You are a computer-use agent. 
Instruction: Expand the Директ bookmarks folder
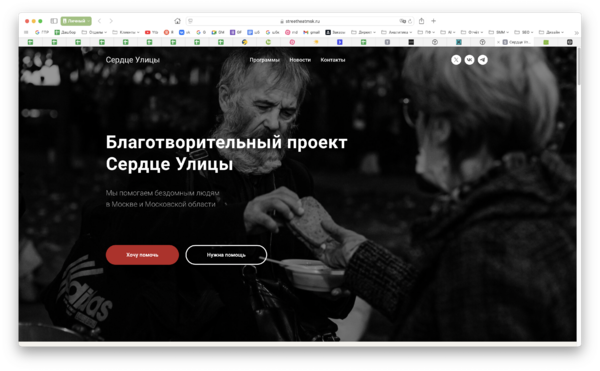pos(364,33)
